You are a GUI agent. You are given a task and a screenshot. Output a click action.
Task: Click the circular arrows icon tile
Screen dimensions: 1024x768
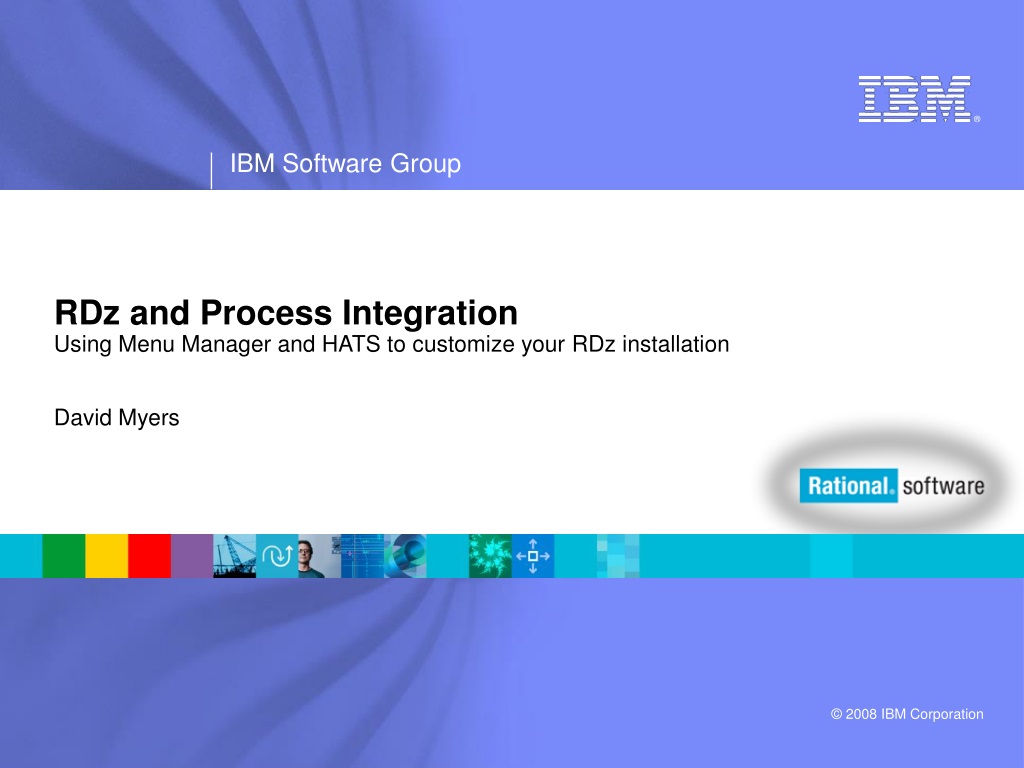tap(277, 556)
